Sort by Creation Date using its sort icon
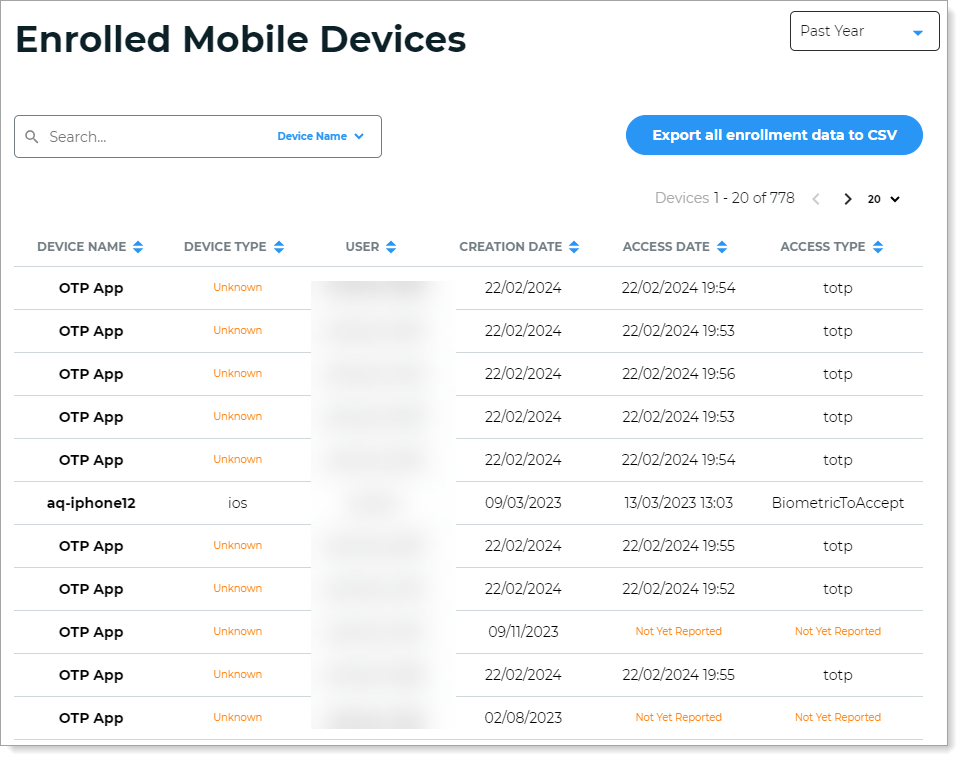 (574, 246)
